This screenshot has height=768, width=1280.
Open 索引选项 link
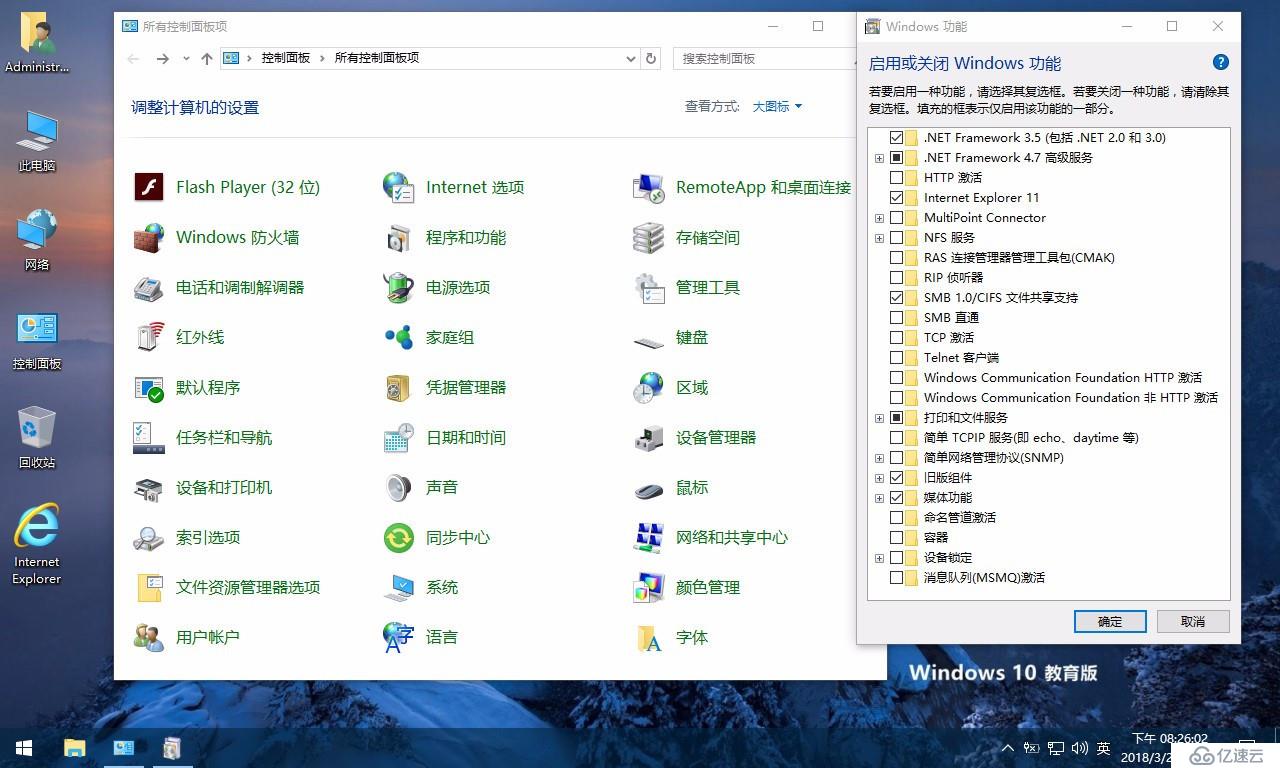click(x=208, y=537)
